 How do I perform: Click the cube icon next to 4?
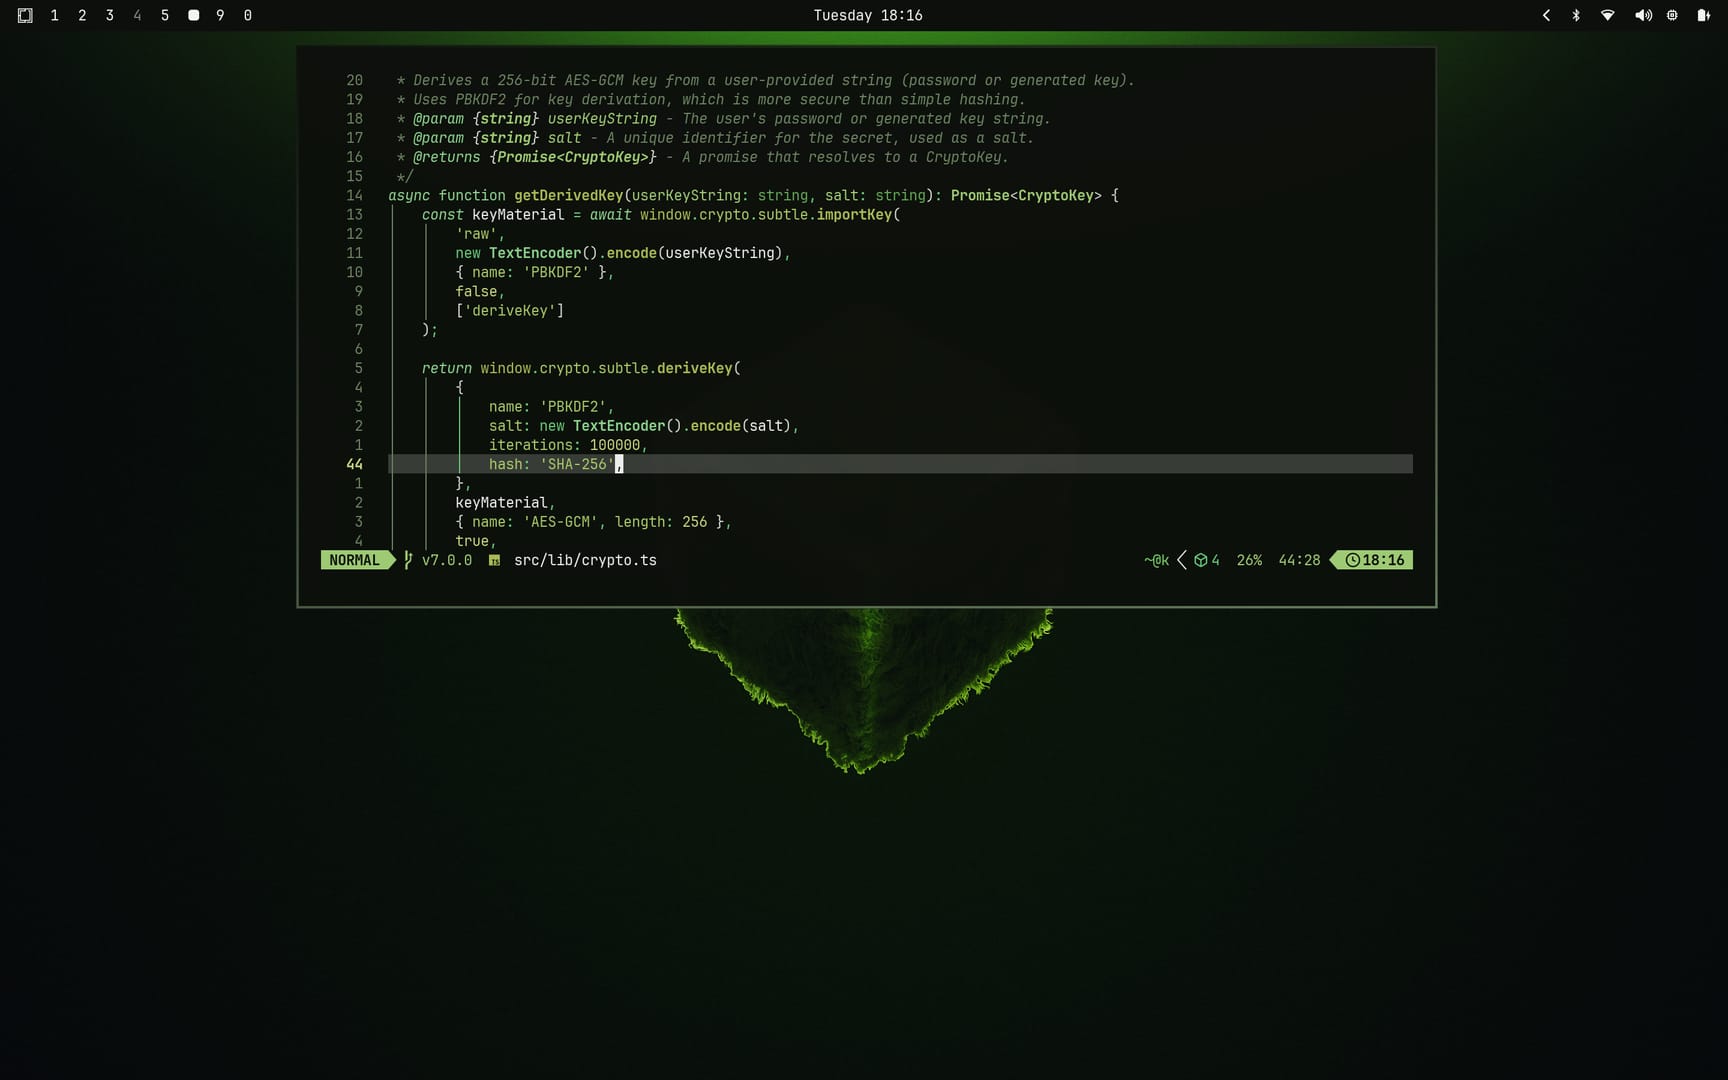pyautogui.click(x=1200, y=560)
